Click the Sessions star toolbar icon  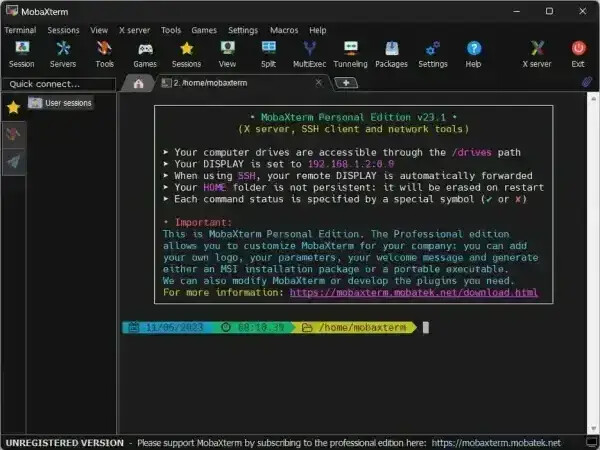click(x=186, y=54)
